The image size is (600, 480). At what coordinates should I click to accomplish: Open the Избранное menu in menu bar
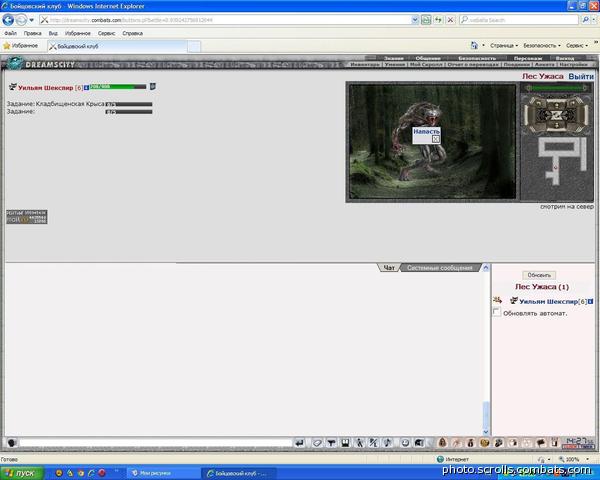(x=78, y=33)
